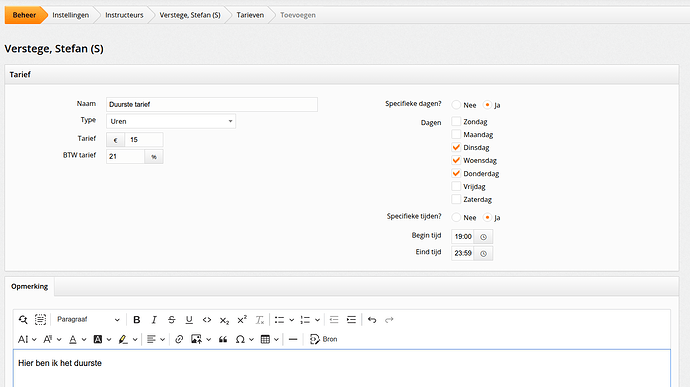The height and width of the screenshot is (387, 690).
Task: Open the Paragraaf heading dropdown
Action: (x=88, y=320)
